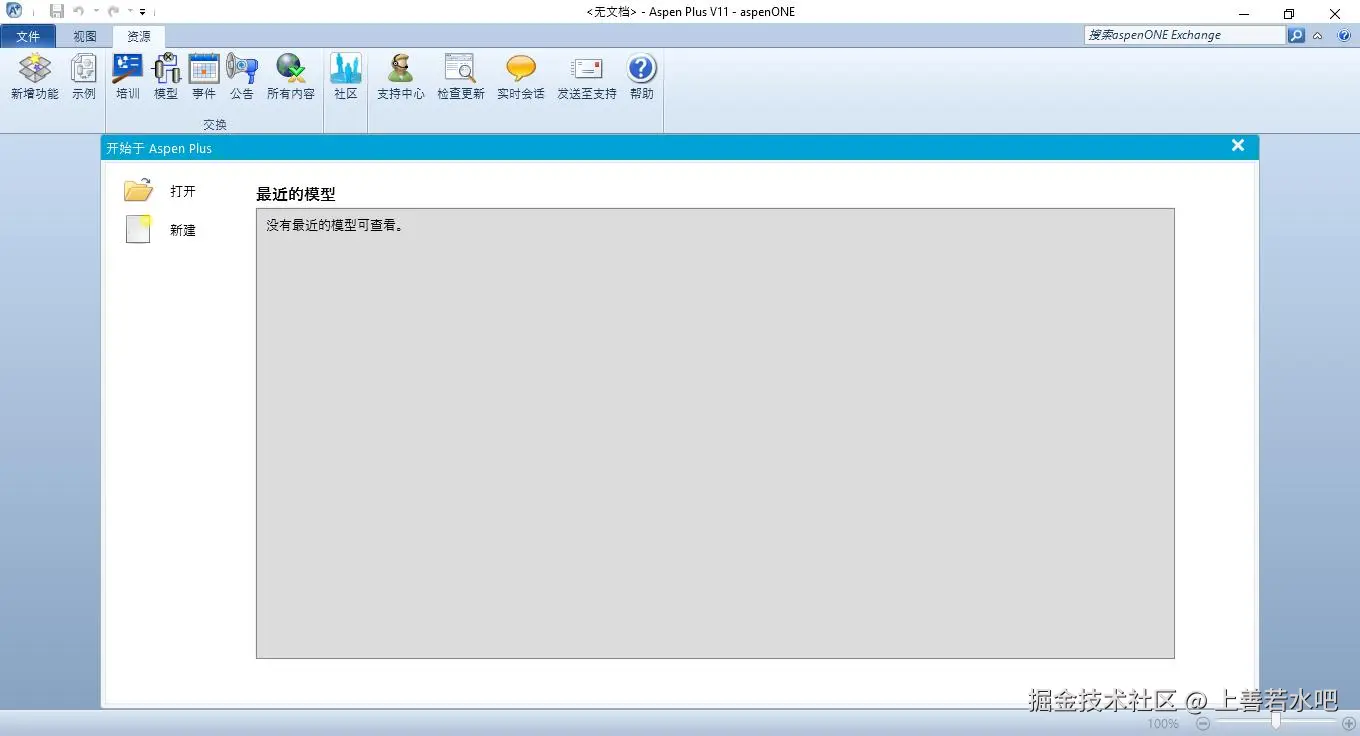Click the 新建 new label
This screenshot has width=1360, height=736.
click(x=183, y=230)
